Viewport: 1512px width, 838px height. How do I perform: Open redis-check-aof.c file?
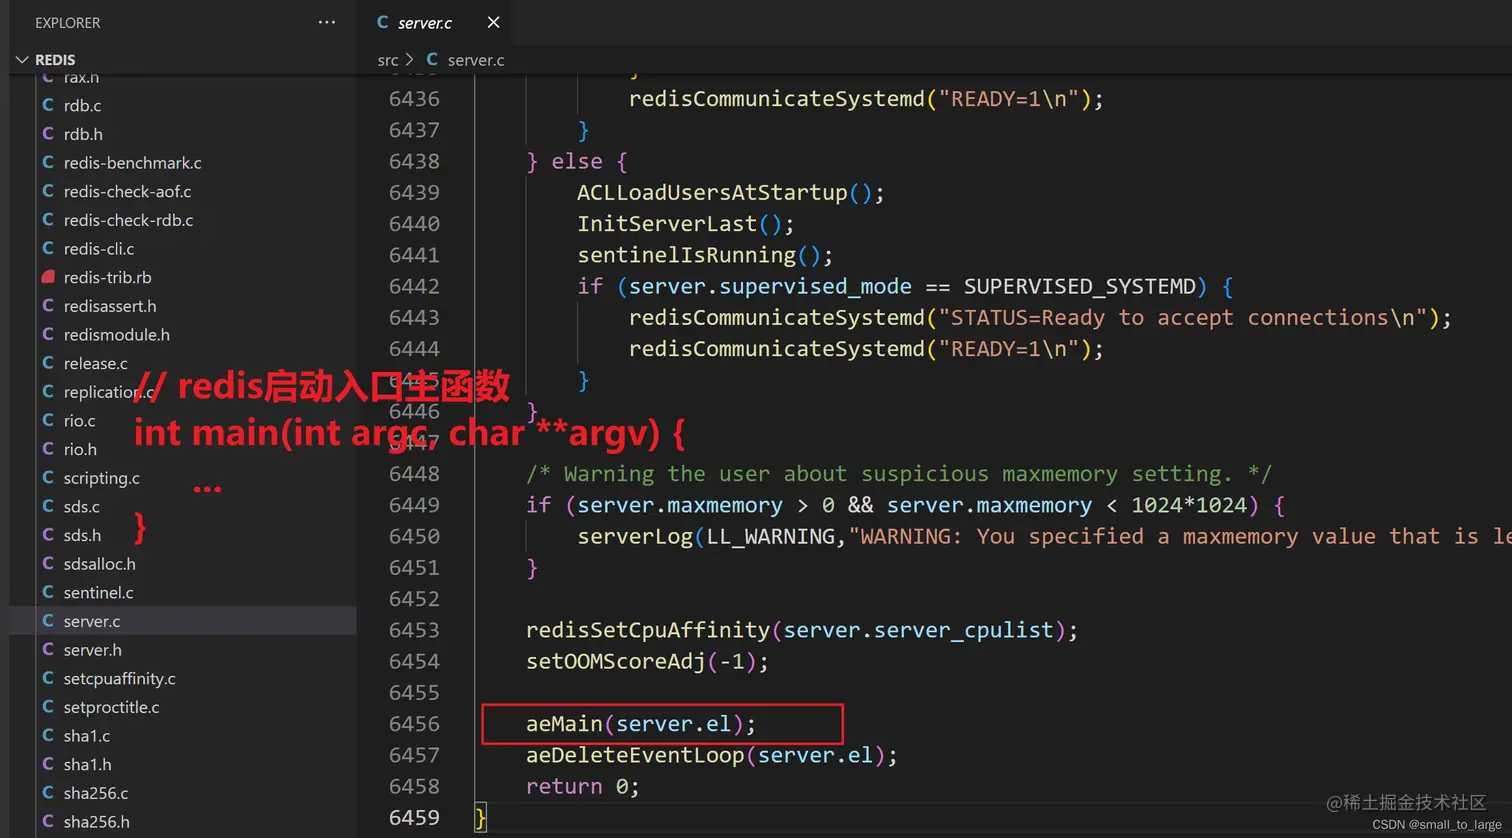coord(127,191)
